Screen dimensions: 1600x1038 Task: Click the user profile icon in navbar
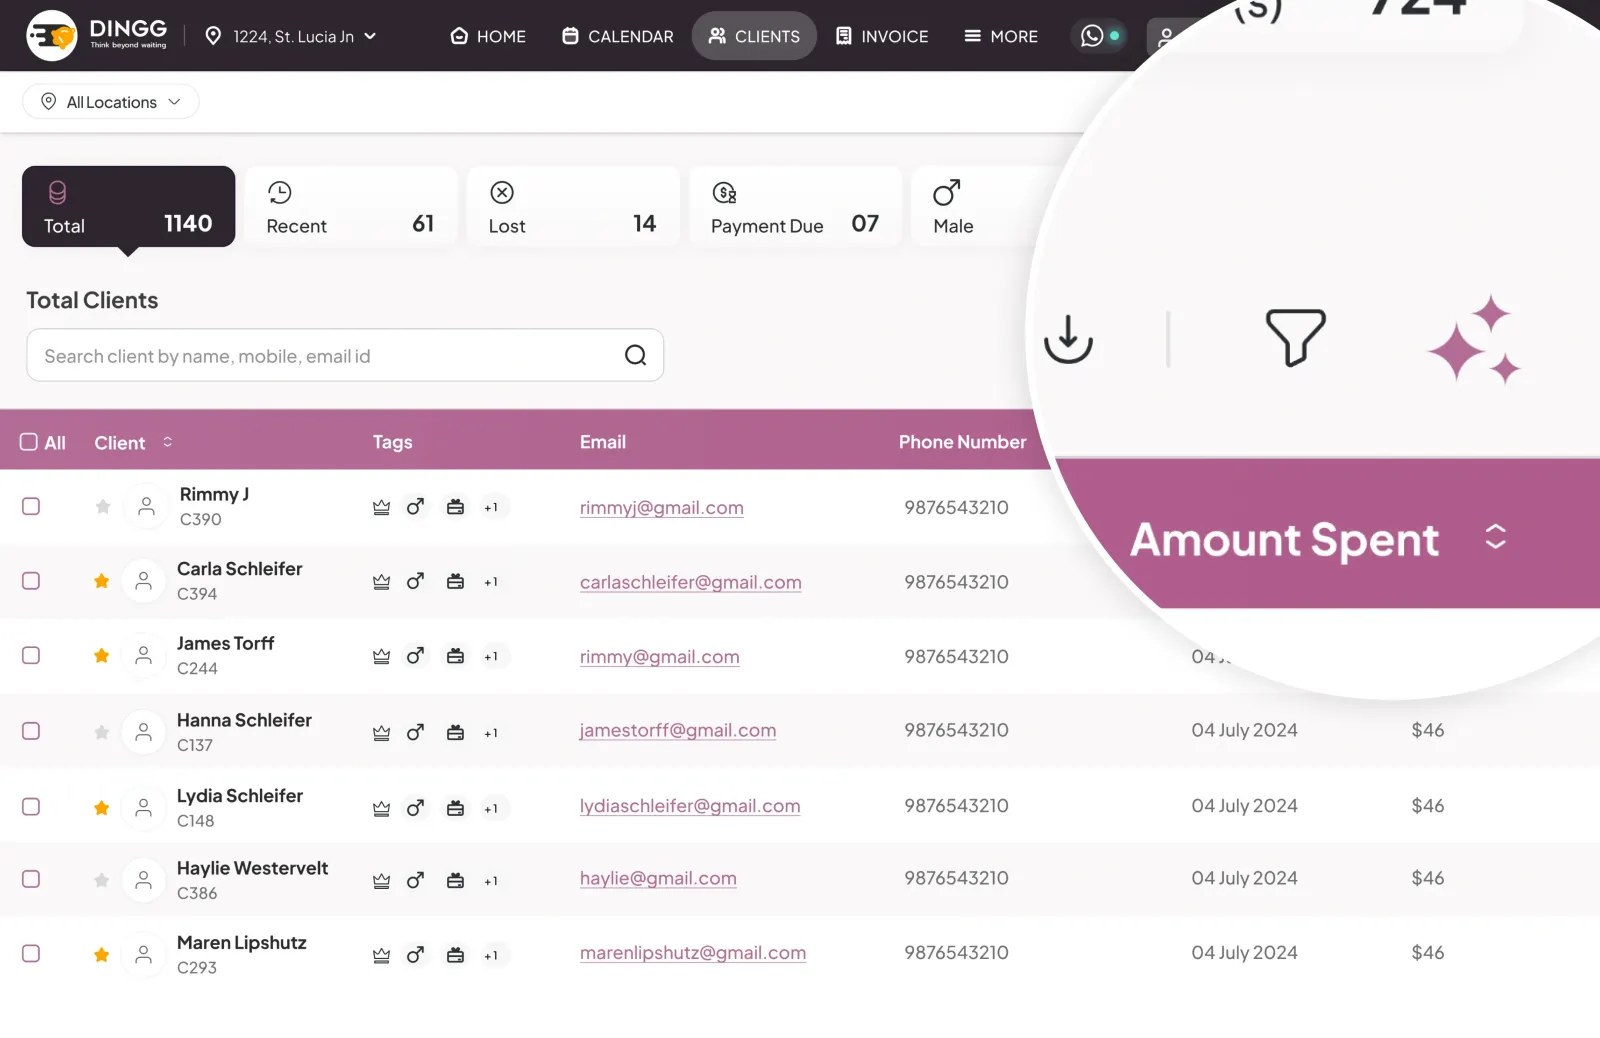[1166, 38]
